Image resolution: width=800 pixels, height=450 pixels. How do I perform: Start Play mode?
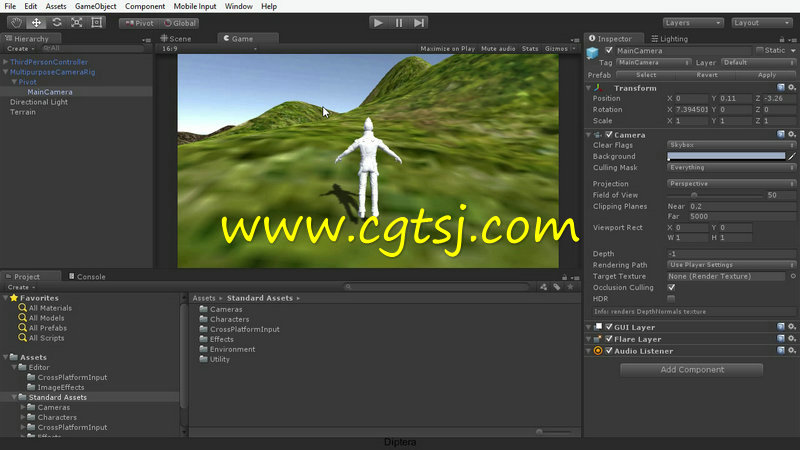pyautogui.click(x=378, y=22)
